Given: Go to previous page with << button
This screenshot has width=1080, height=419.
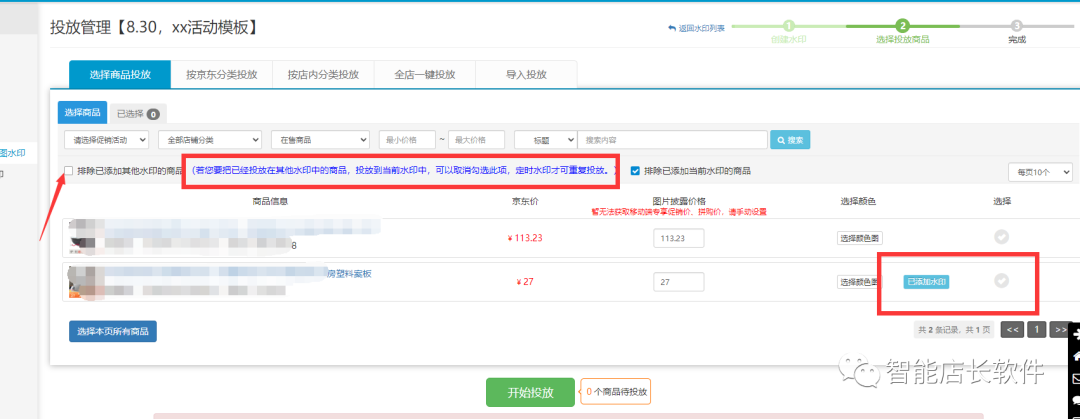Looking at the screenshot, I should (1013, 329).
